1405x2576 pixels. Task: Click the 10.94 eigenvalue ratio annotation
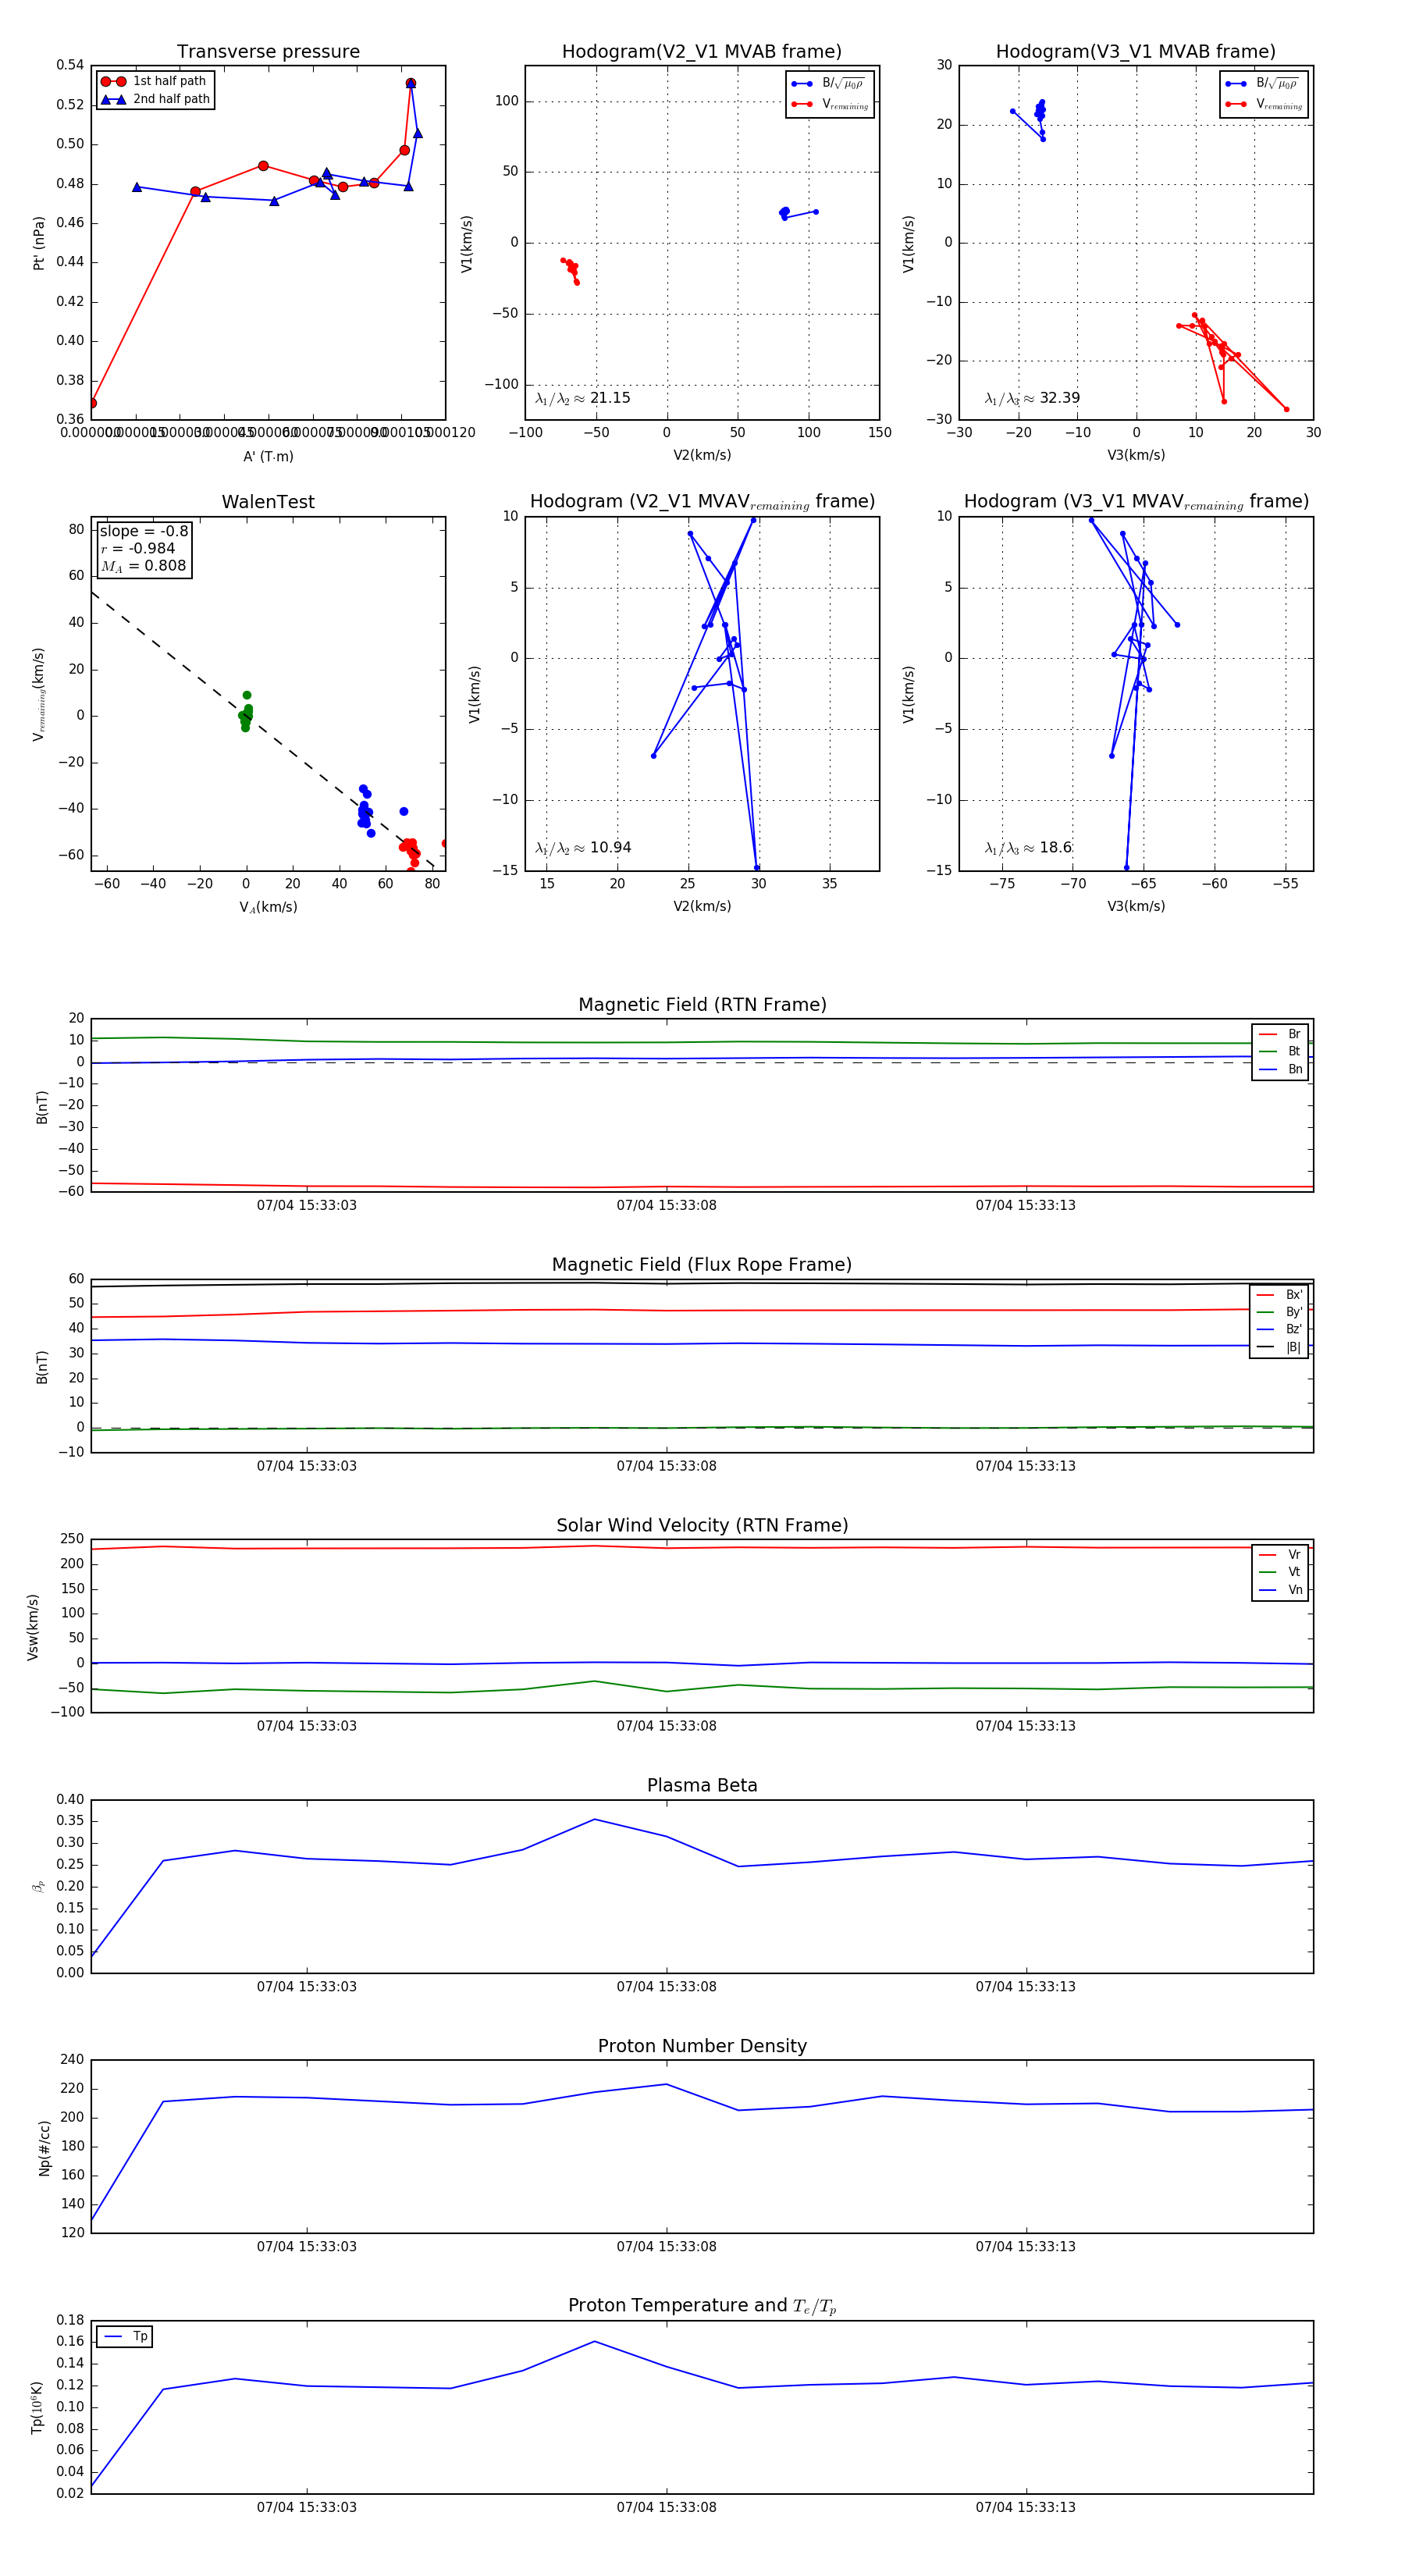pyautogui.click(x=583, y=848)
